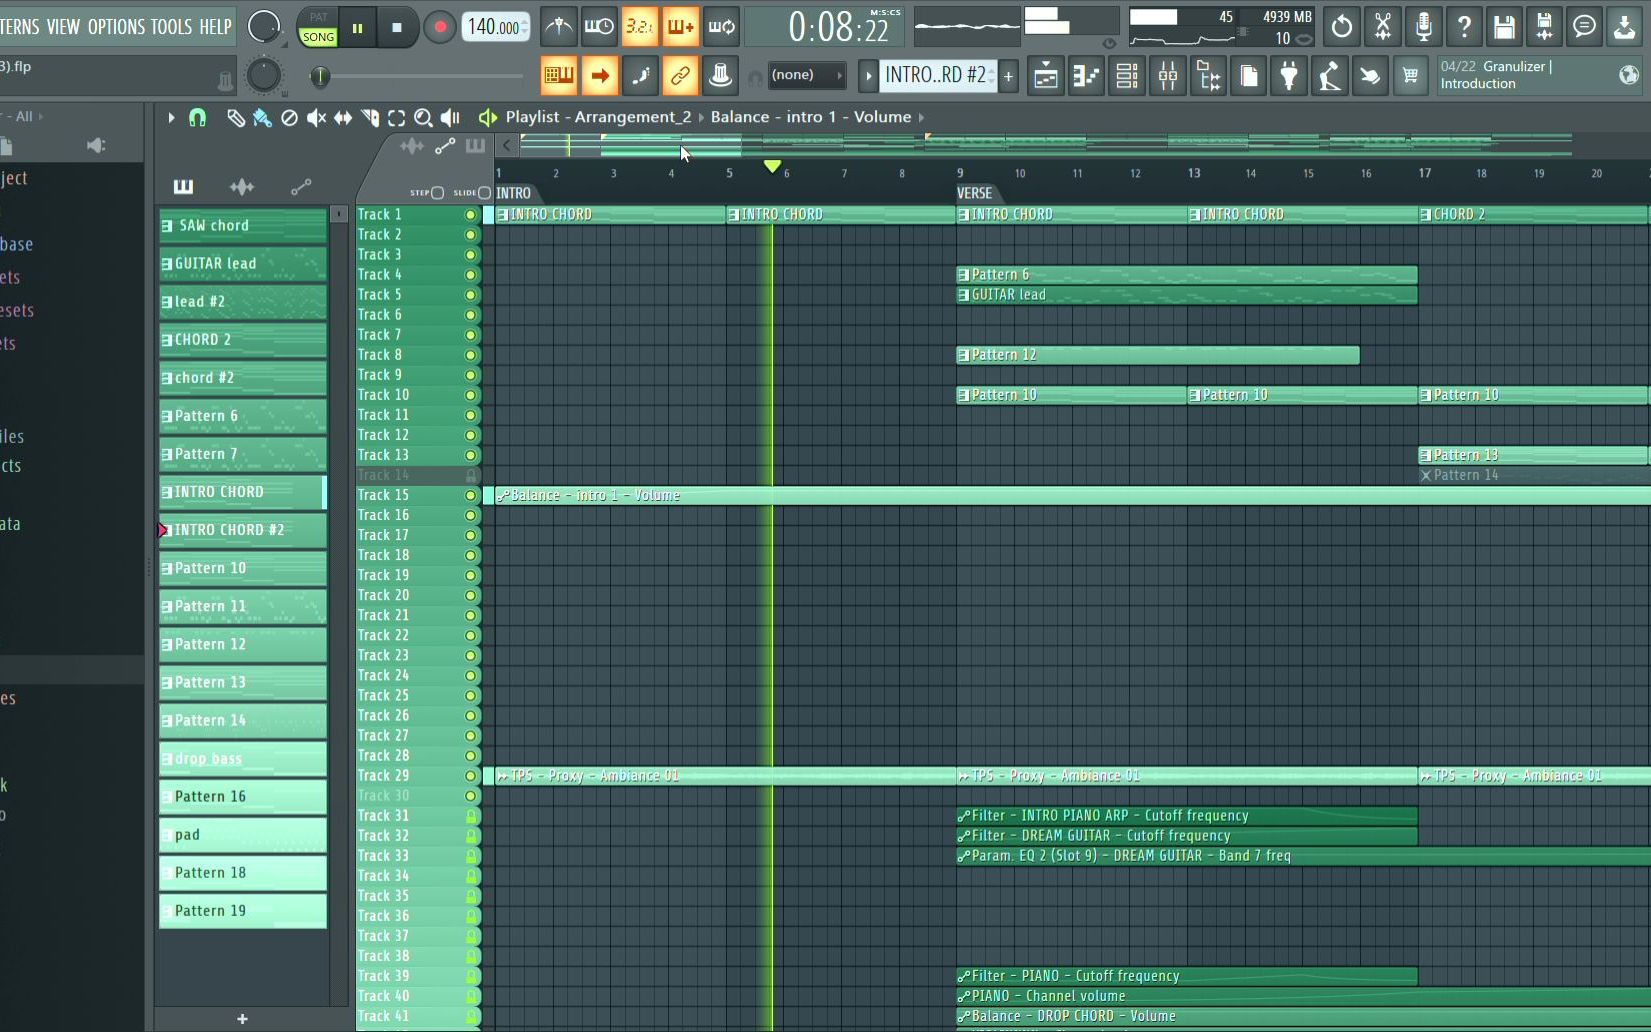Viewport: 1651px width, 1032px height.
Task: Mute Track 15 via its green dot
Action: [470, 495]
